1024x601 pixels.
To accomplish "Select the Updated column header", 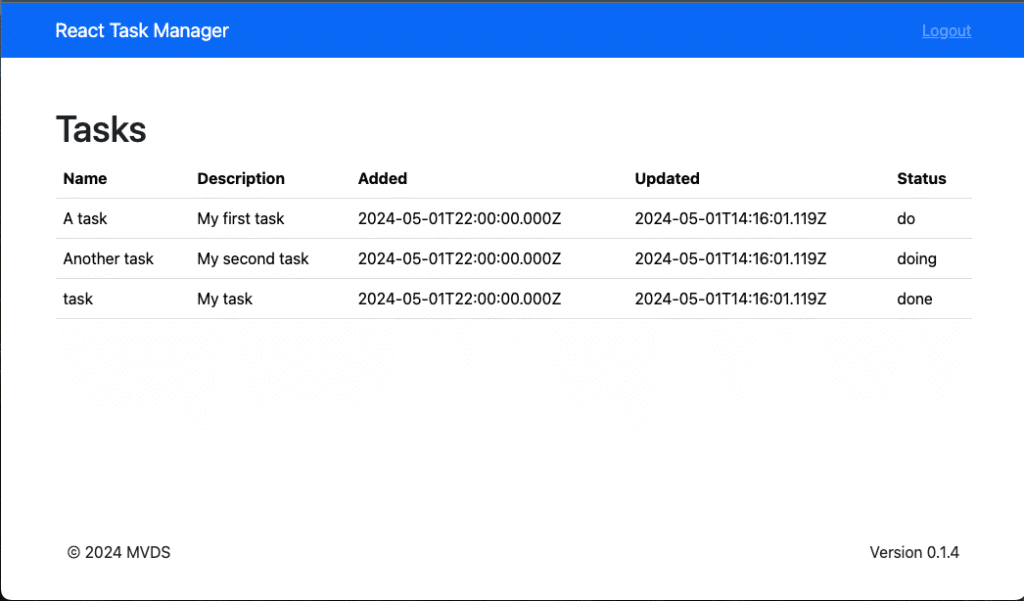I will (x=667, y=178).
